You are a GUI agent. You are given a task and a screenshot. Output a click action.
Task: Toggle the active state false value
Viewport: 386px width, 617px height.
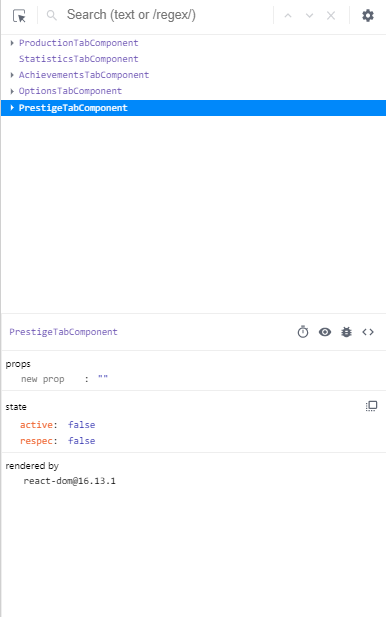pyautogui.click(x=81, y=425)
